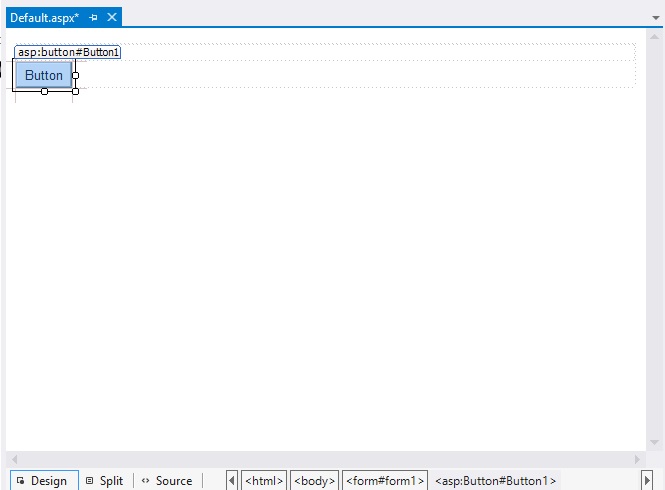
Task: Select the <body> tag breadcrumb
Action: [314, 481]
